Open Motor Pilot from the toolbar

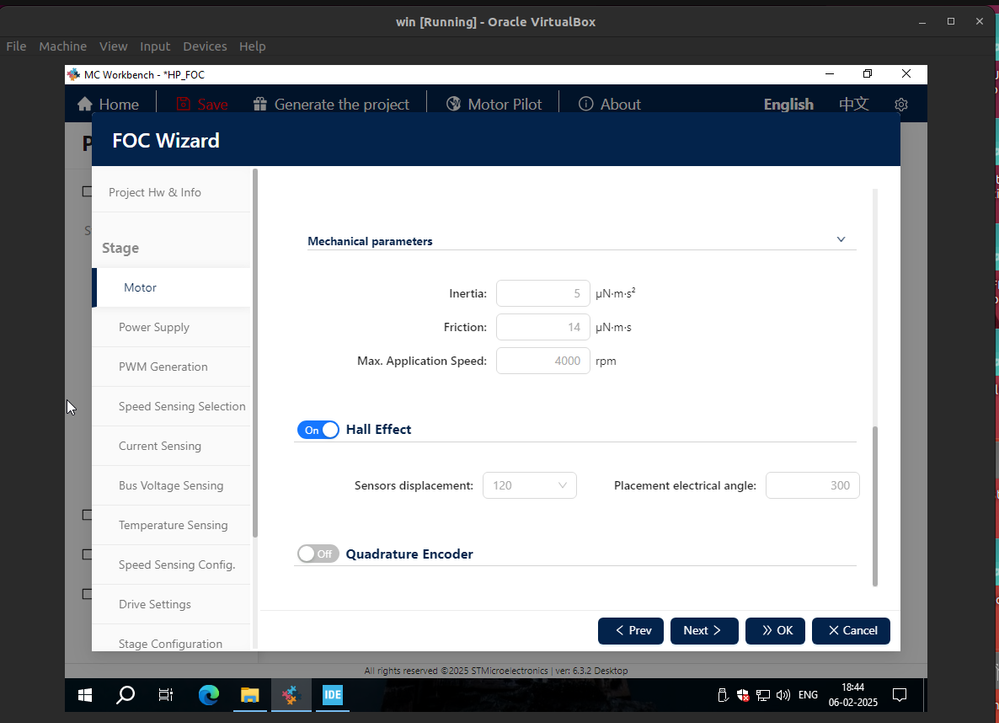pos(494,104)
